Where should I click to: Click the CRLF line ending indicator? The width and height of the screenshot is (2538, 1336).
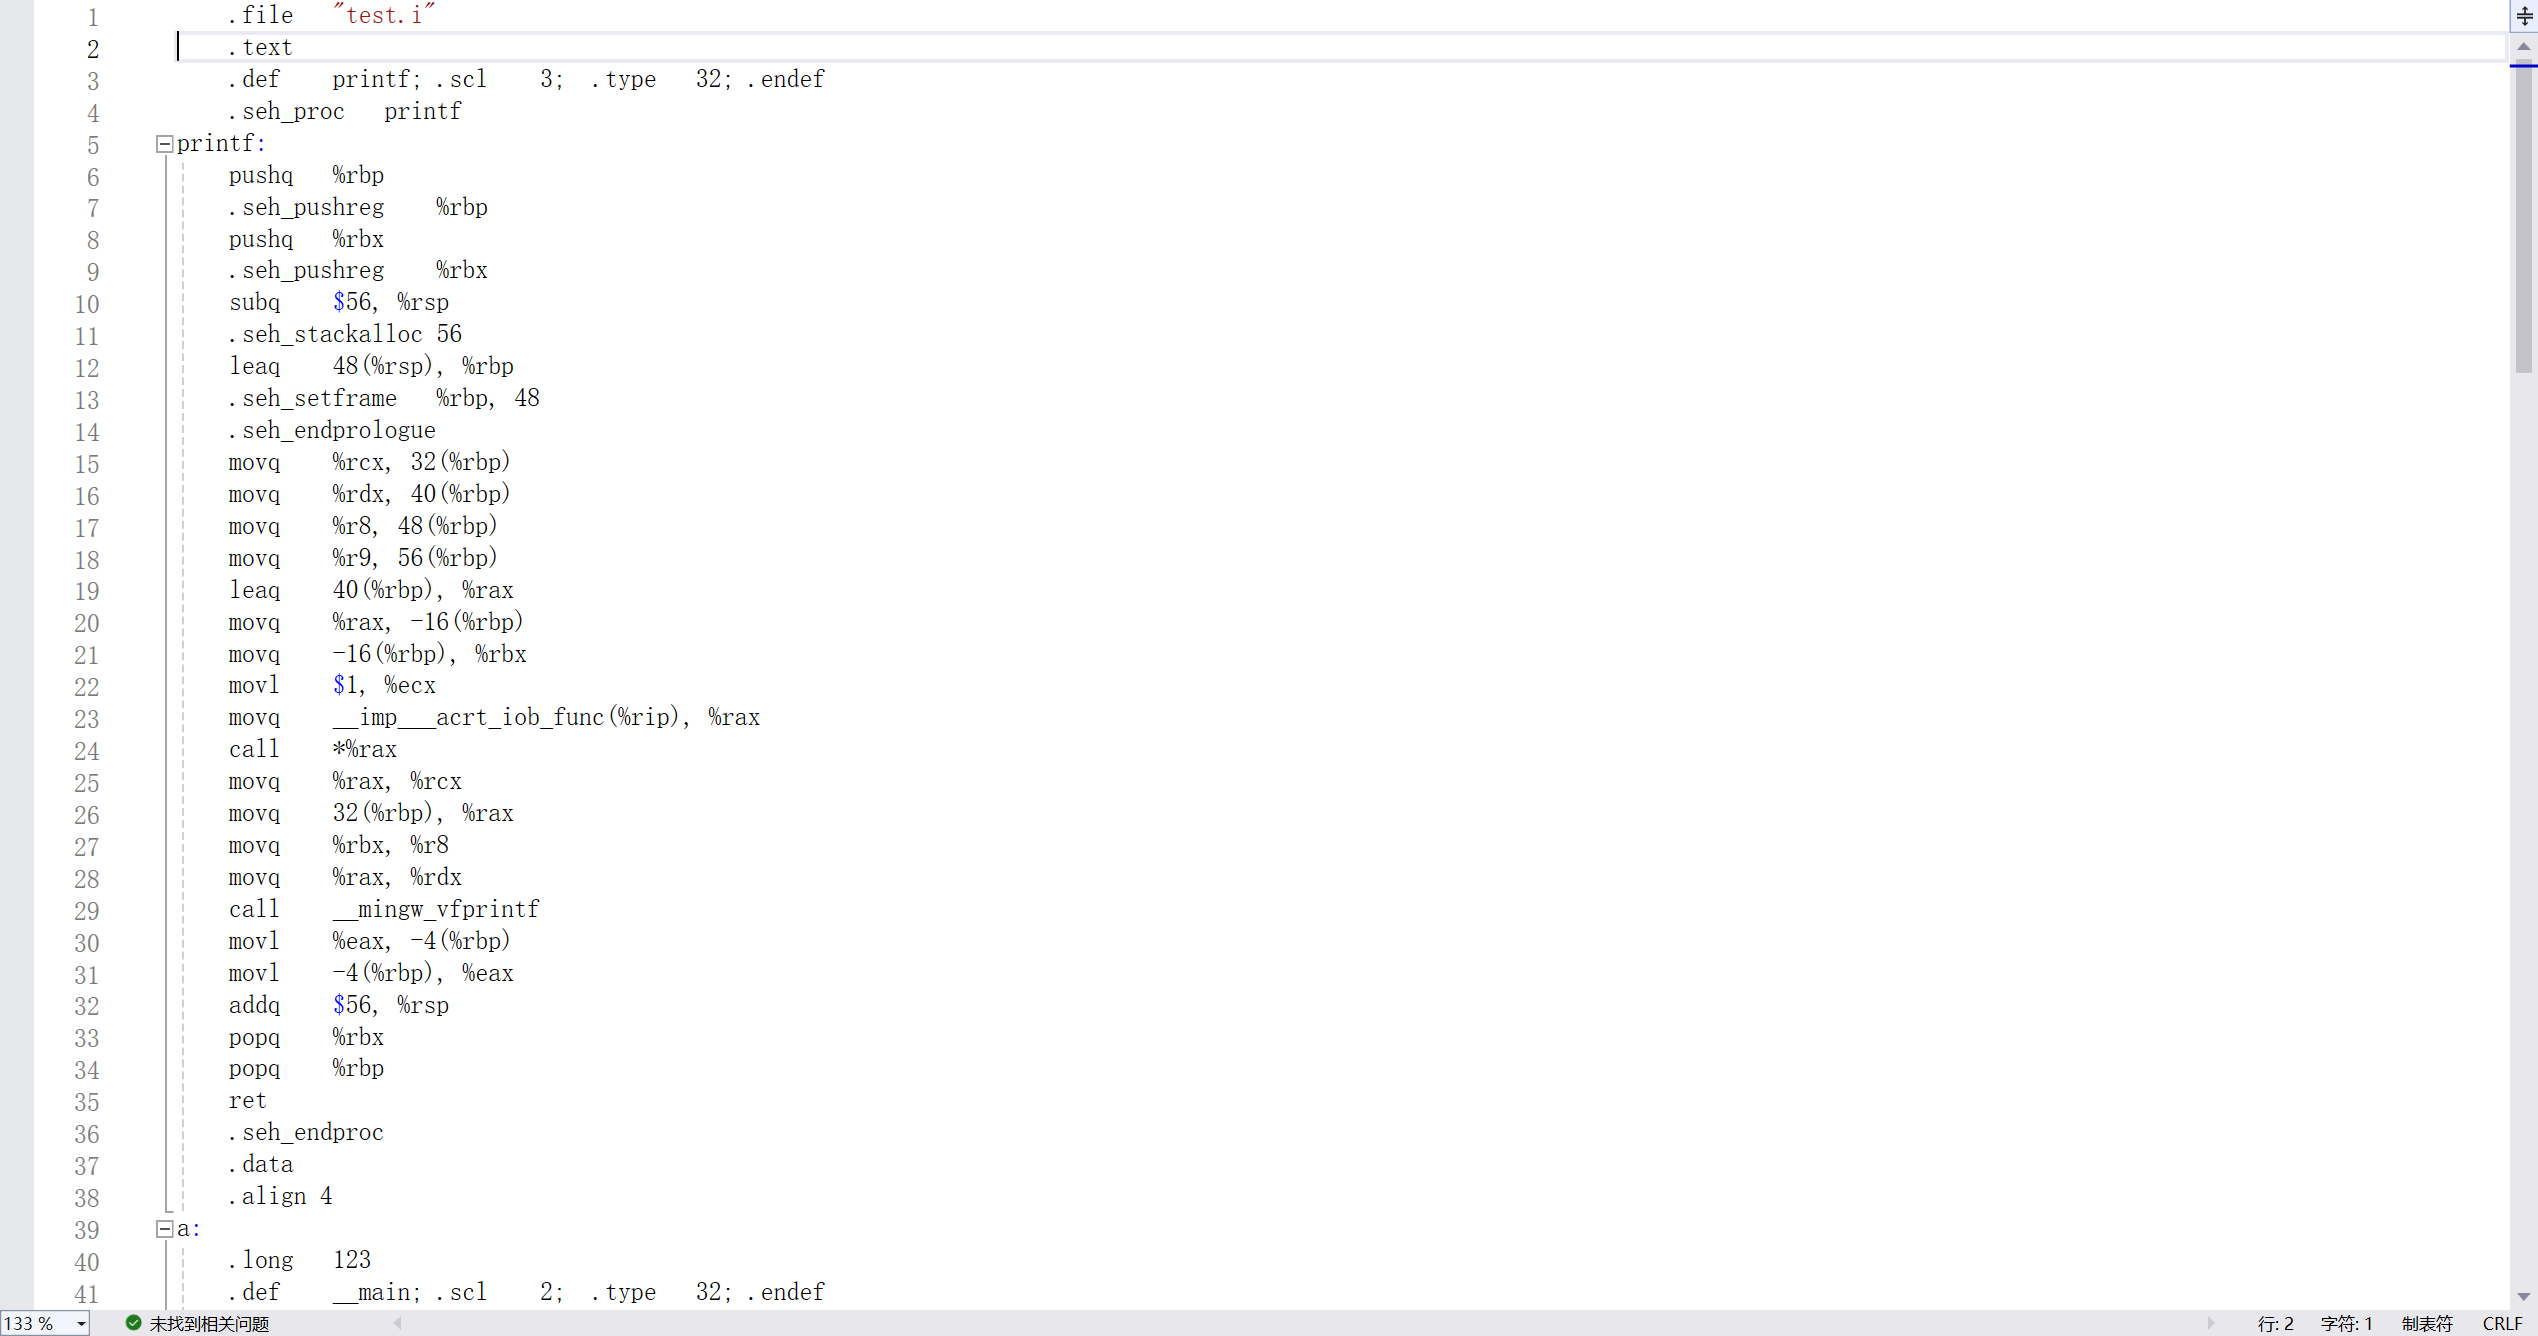point(2502,1323)
